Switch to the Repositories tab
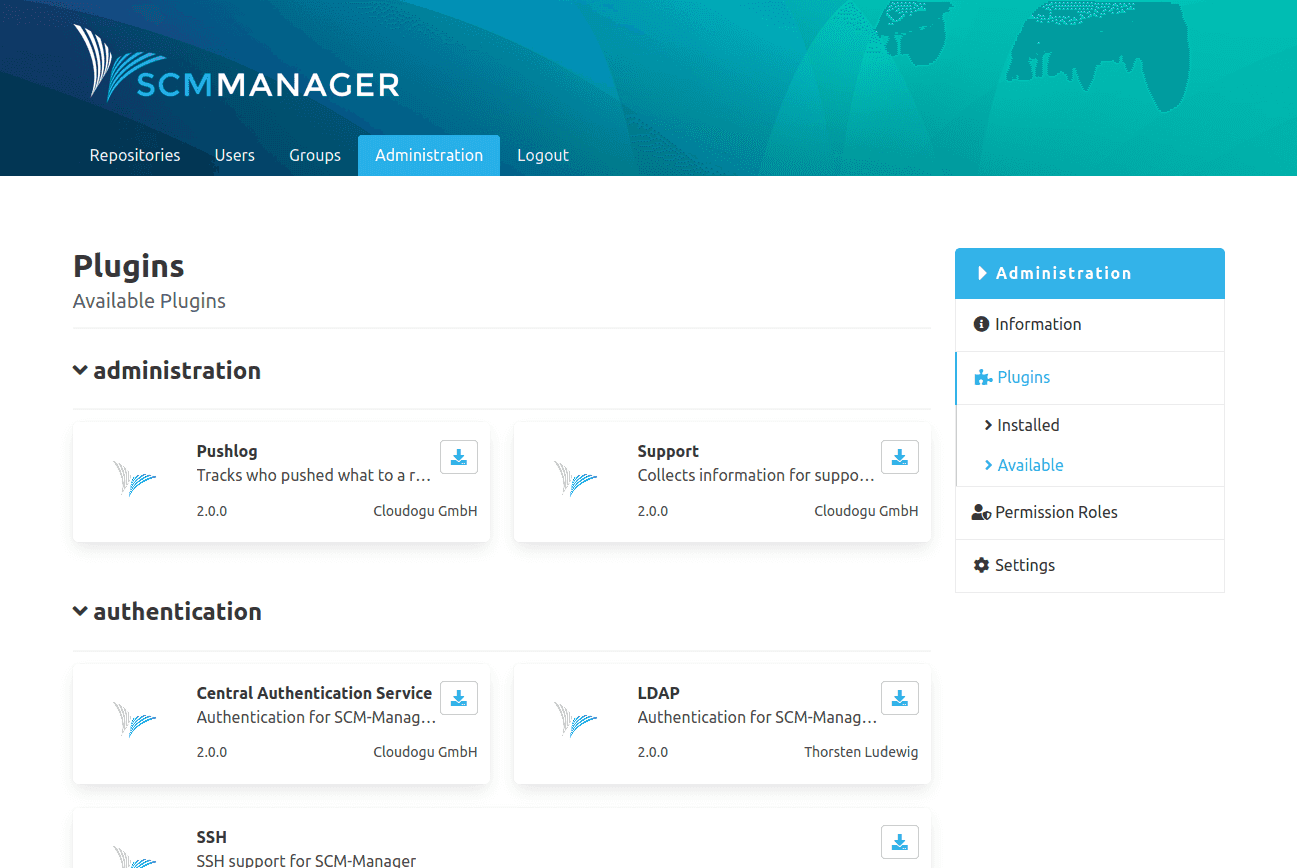This screenshot has width=1297, height=868. click(x=134, y=155)
